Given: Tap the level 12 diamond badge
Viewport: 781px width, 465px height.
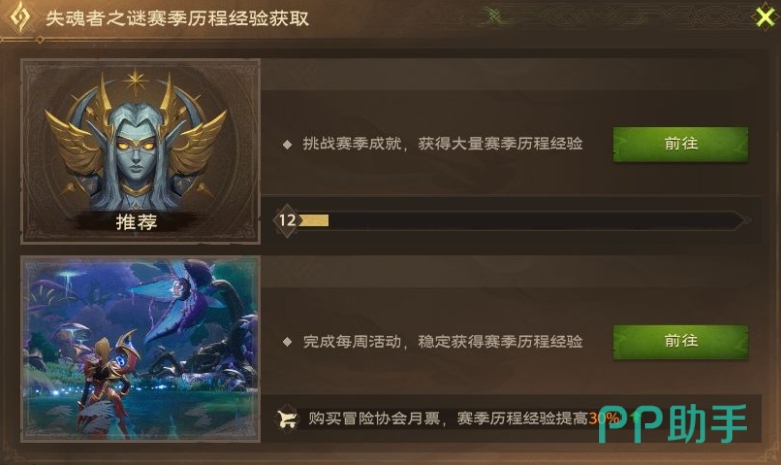Looking at the screenshot, I should pyautogui.click(x=287, y=220).
